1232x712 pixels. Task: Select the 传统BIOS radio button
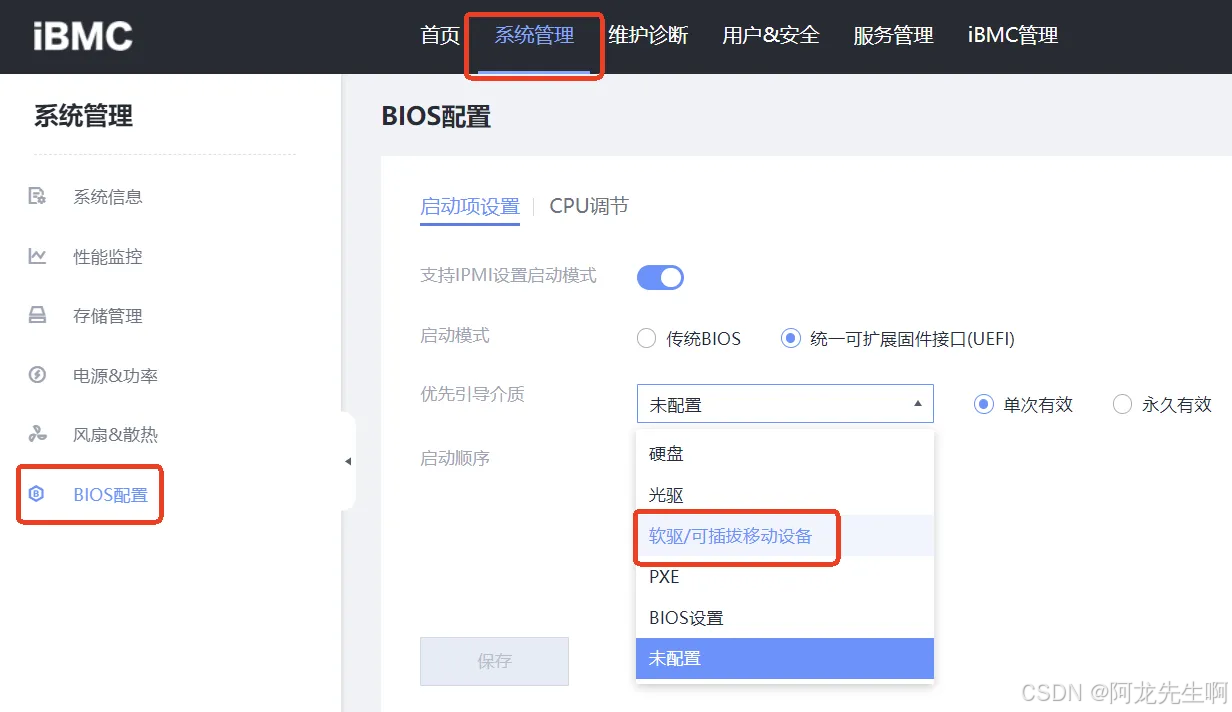point(647,339)
